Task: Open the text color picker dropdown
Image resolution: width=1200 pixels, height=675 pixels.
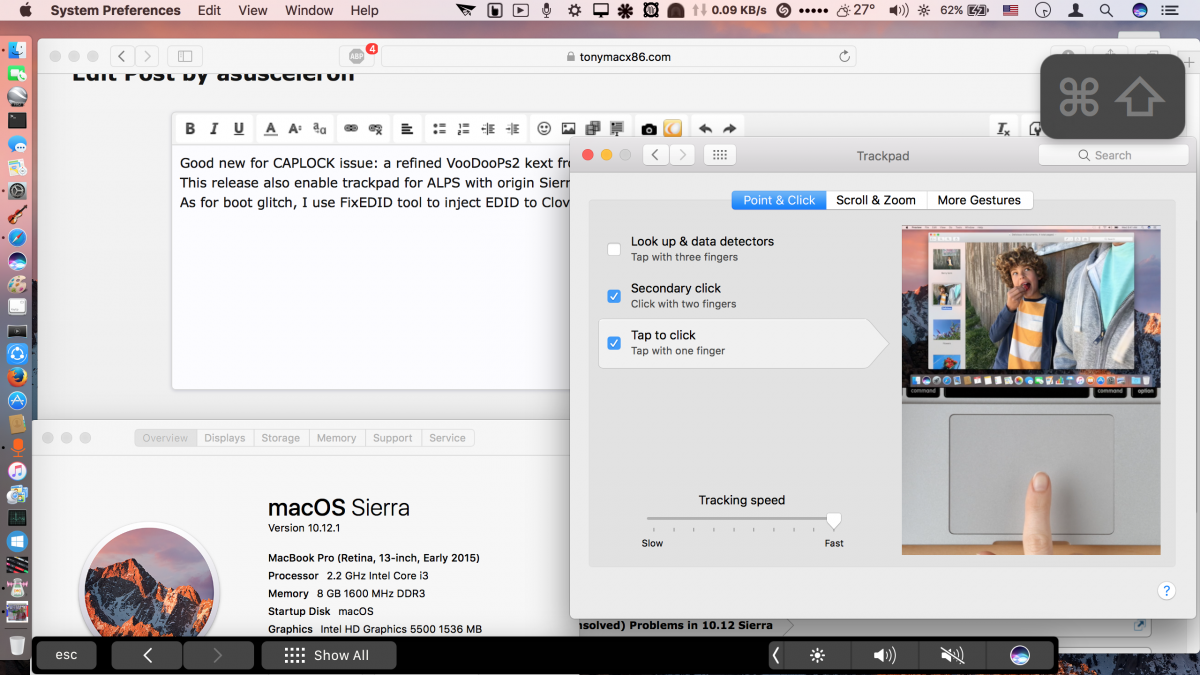Action: pos(270,129)
